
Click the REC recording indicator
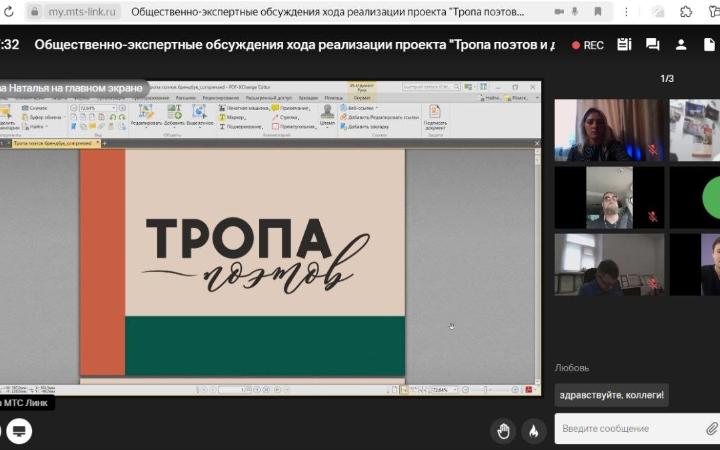point(587,45)
